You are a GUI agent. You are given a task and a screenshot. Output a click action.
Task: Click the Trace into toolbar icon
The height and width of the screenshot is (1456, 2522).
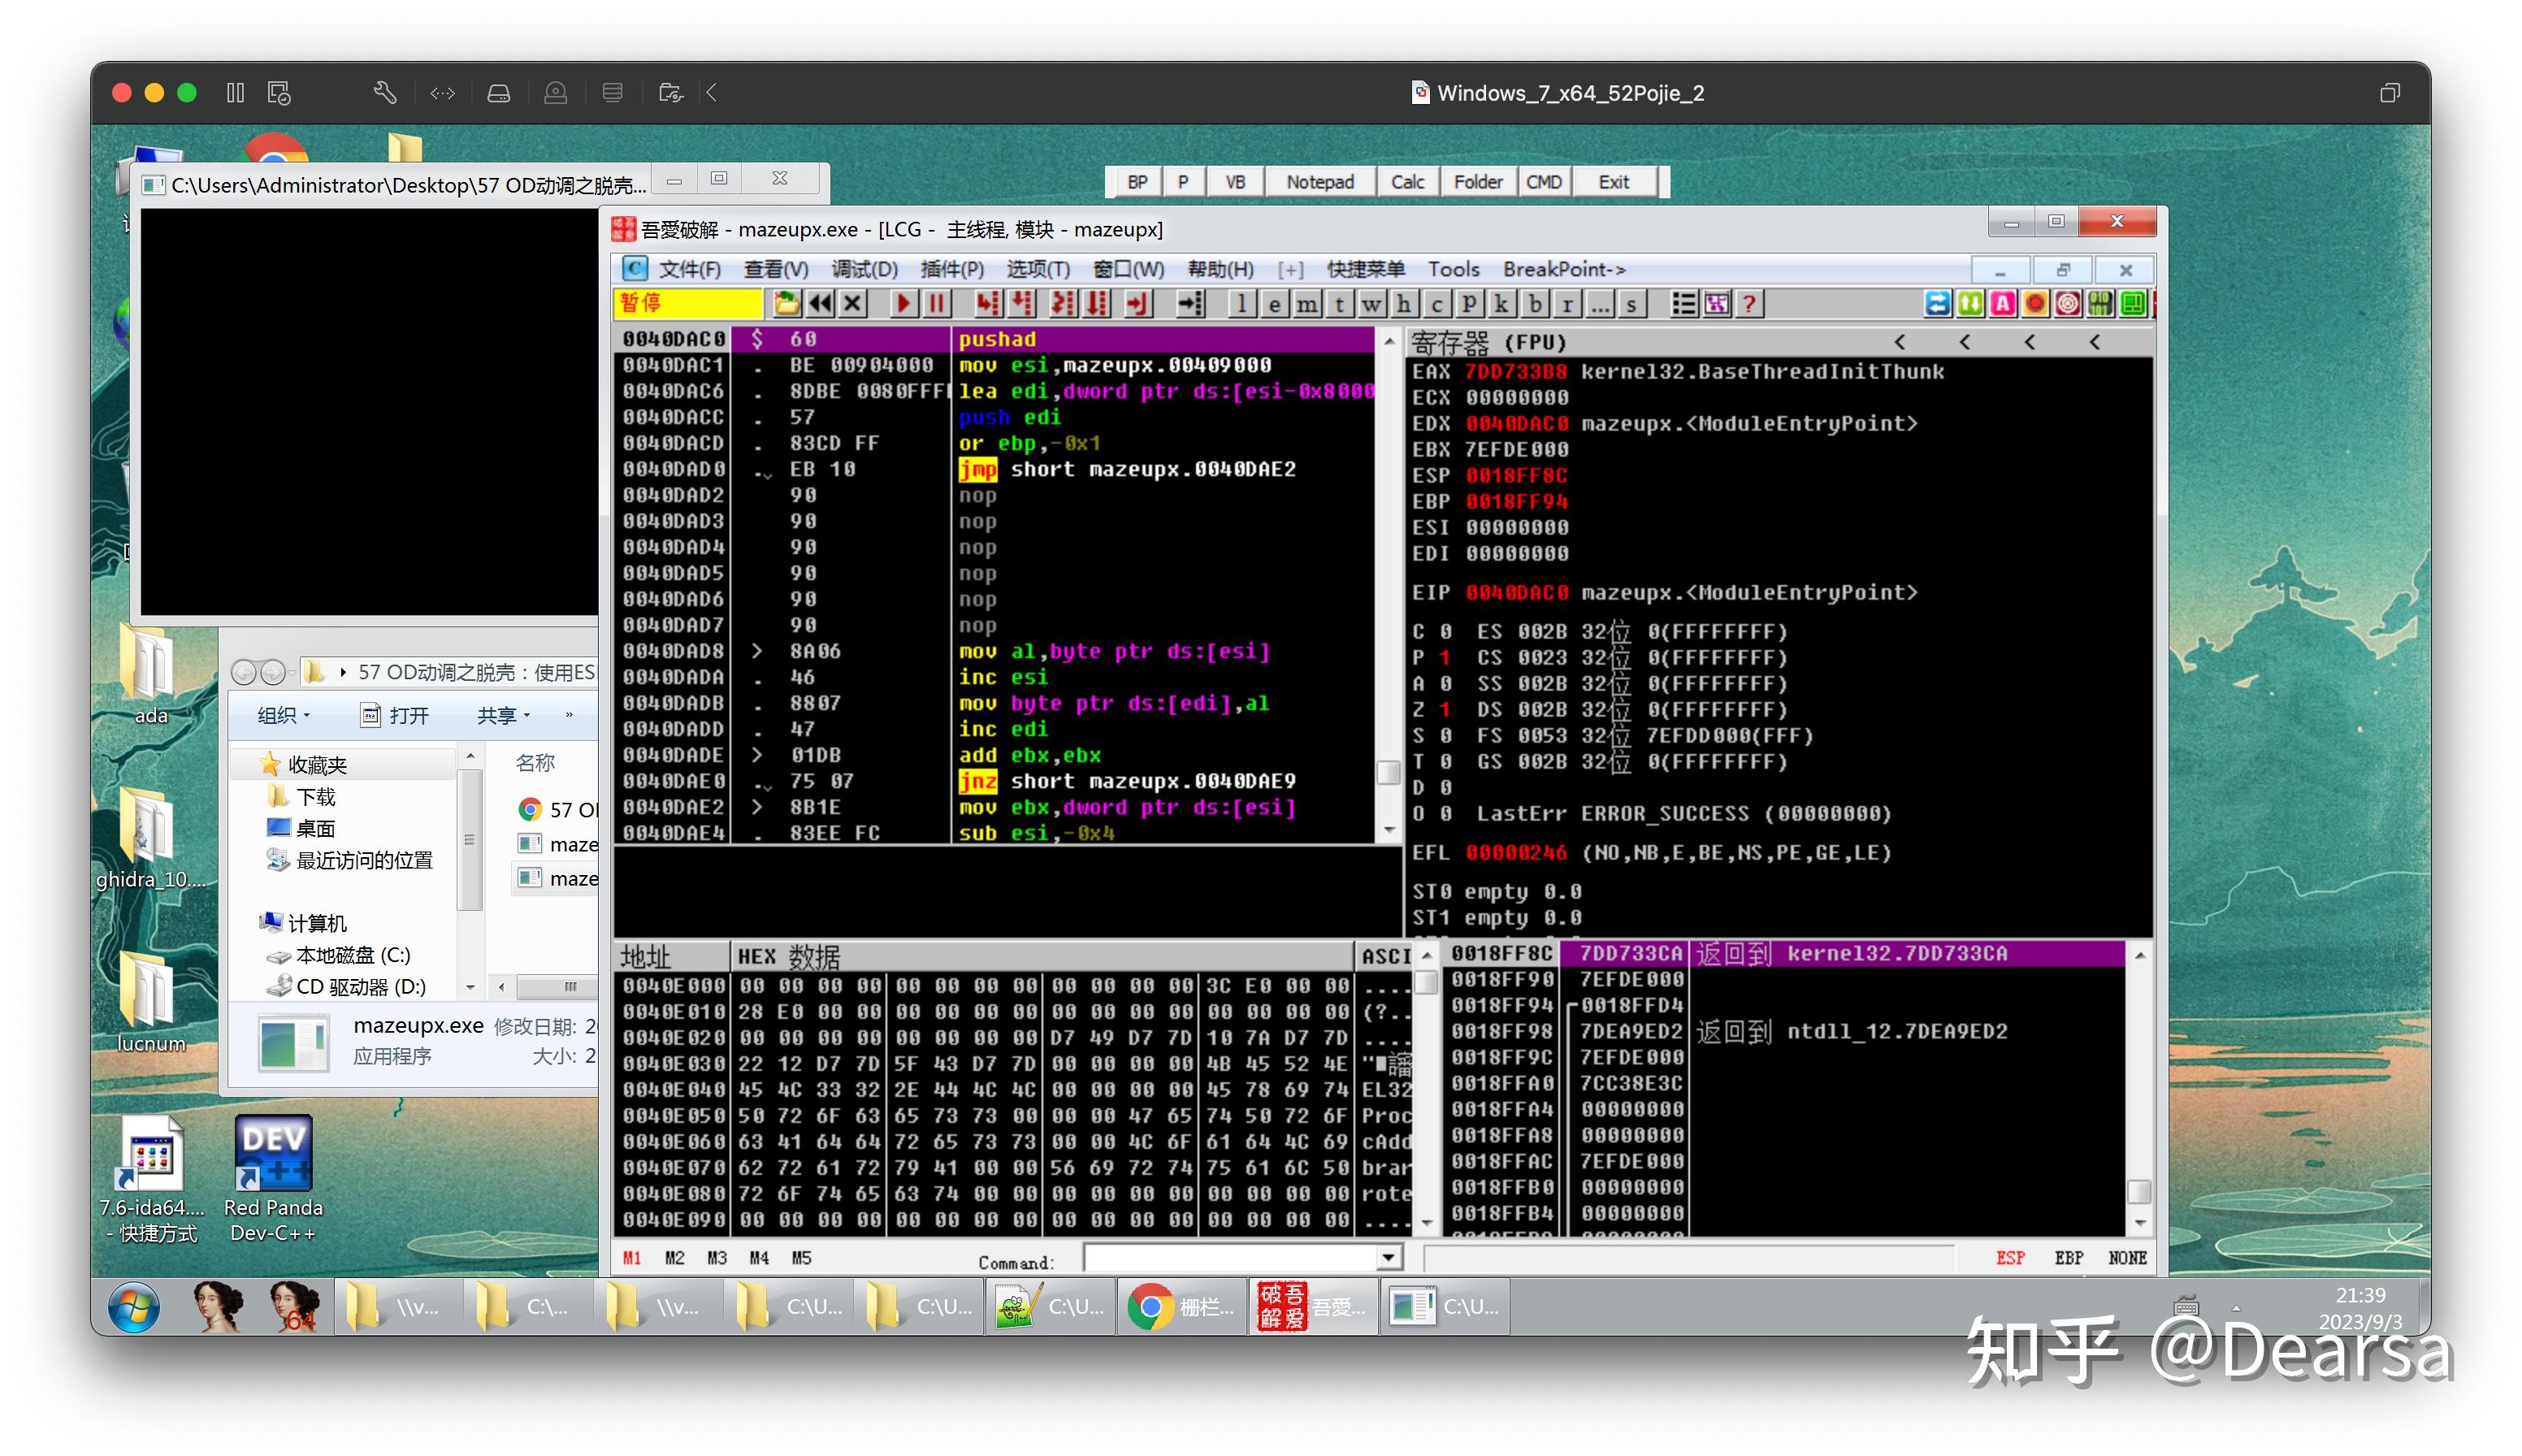1063,303
